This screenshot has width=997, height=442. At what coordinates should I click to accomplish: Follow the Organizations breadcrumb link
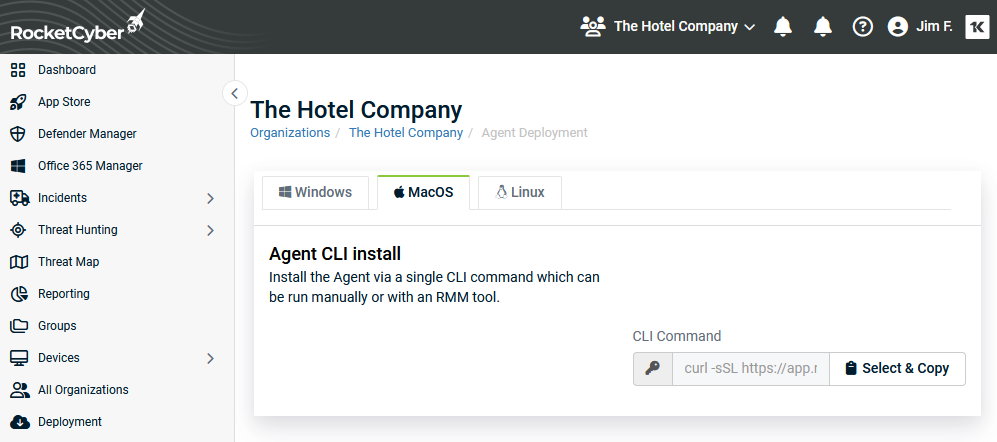290,133
